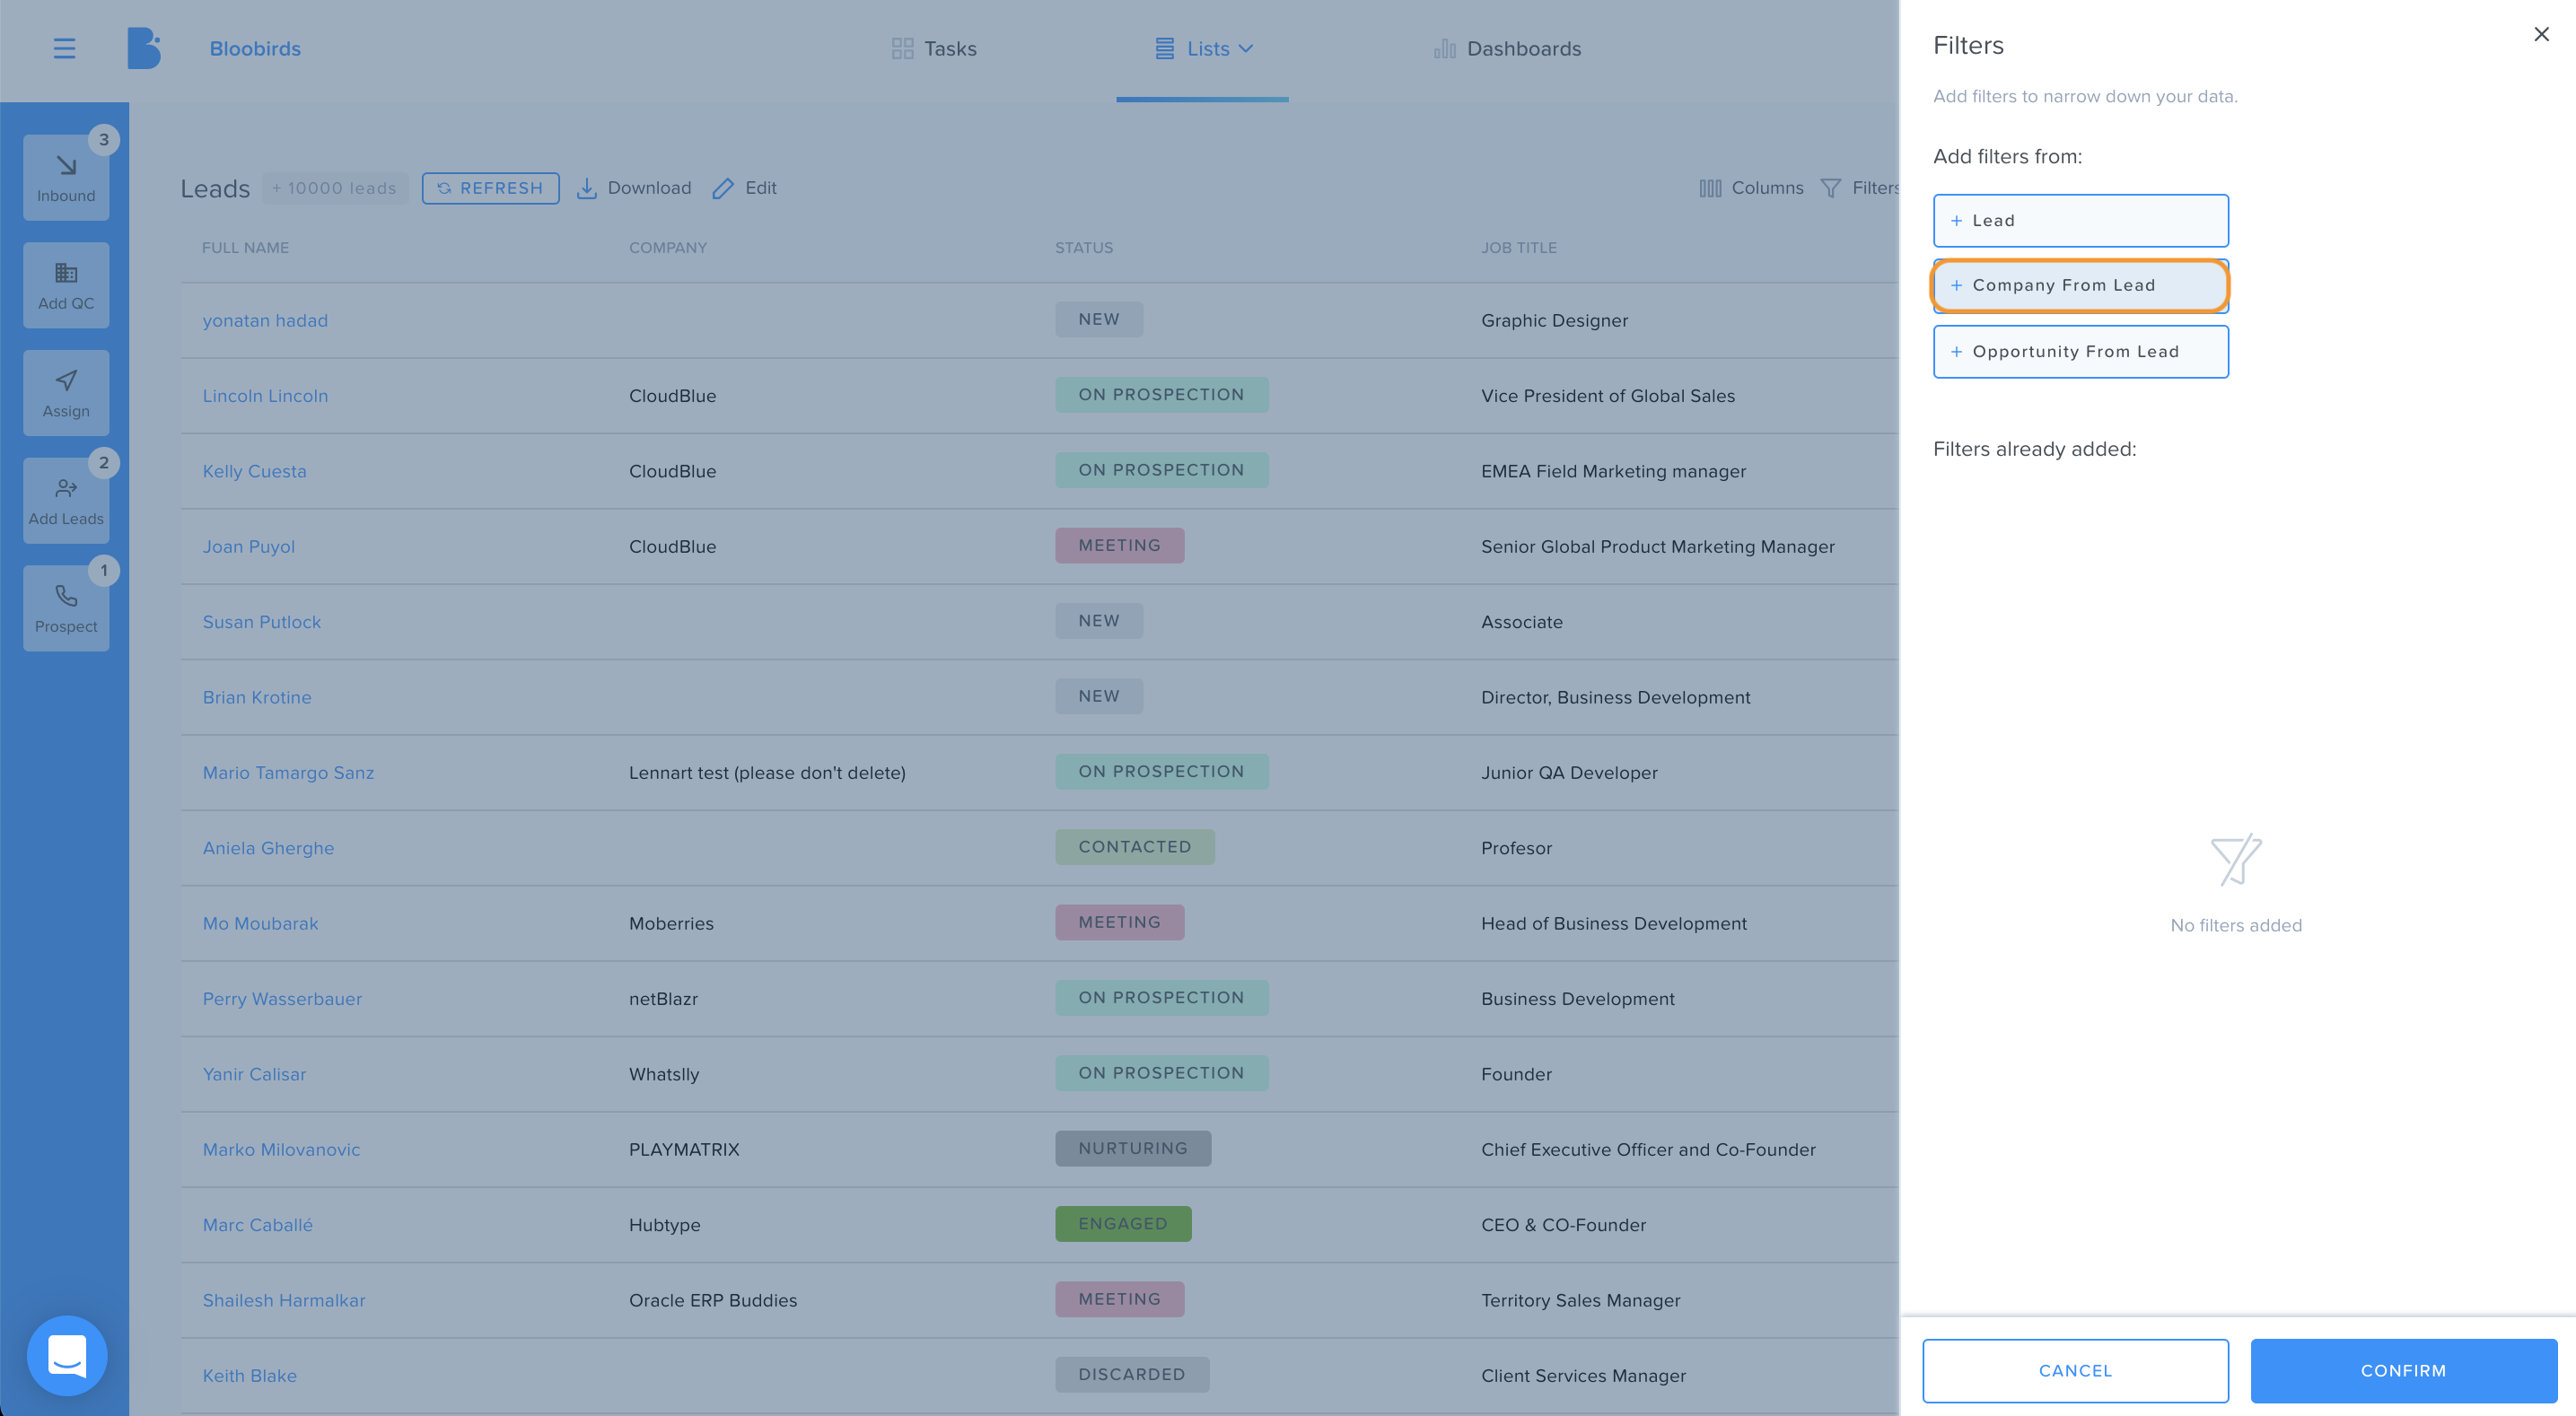2576x1416 pixels.
Task: Open lead Susan Putlock
Action: coord(261,621)
